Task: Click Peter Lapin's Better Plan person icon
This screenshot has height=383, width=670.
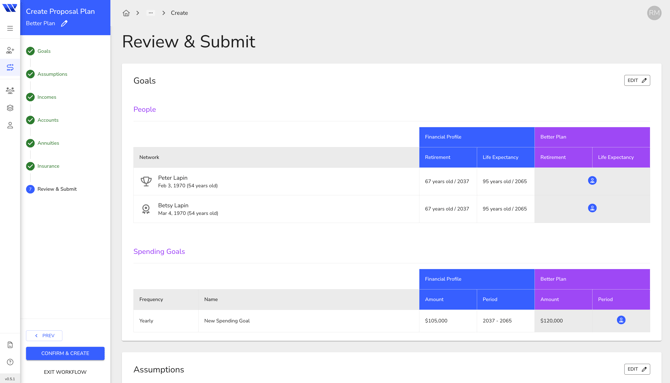Action: click(592, 181)
